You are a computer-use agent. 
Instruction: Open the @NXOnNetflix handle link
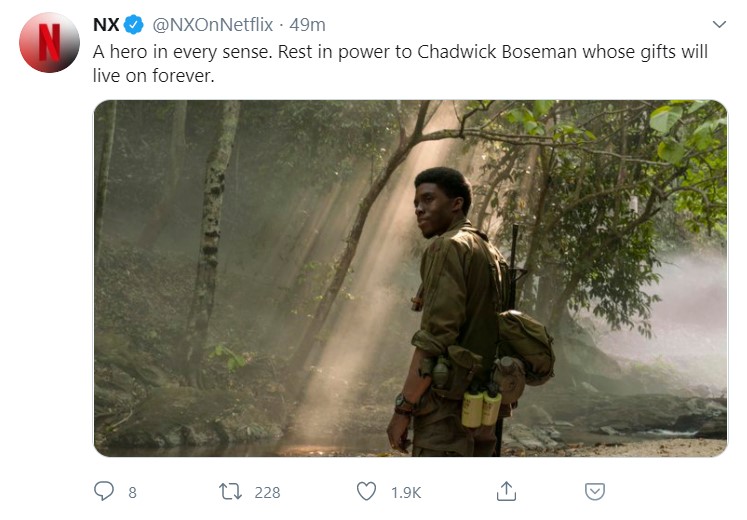[212, 25]
